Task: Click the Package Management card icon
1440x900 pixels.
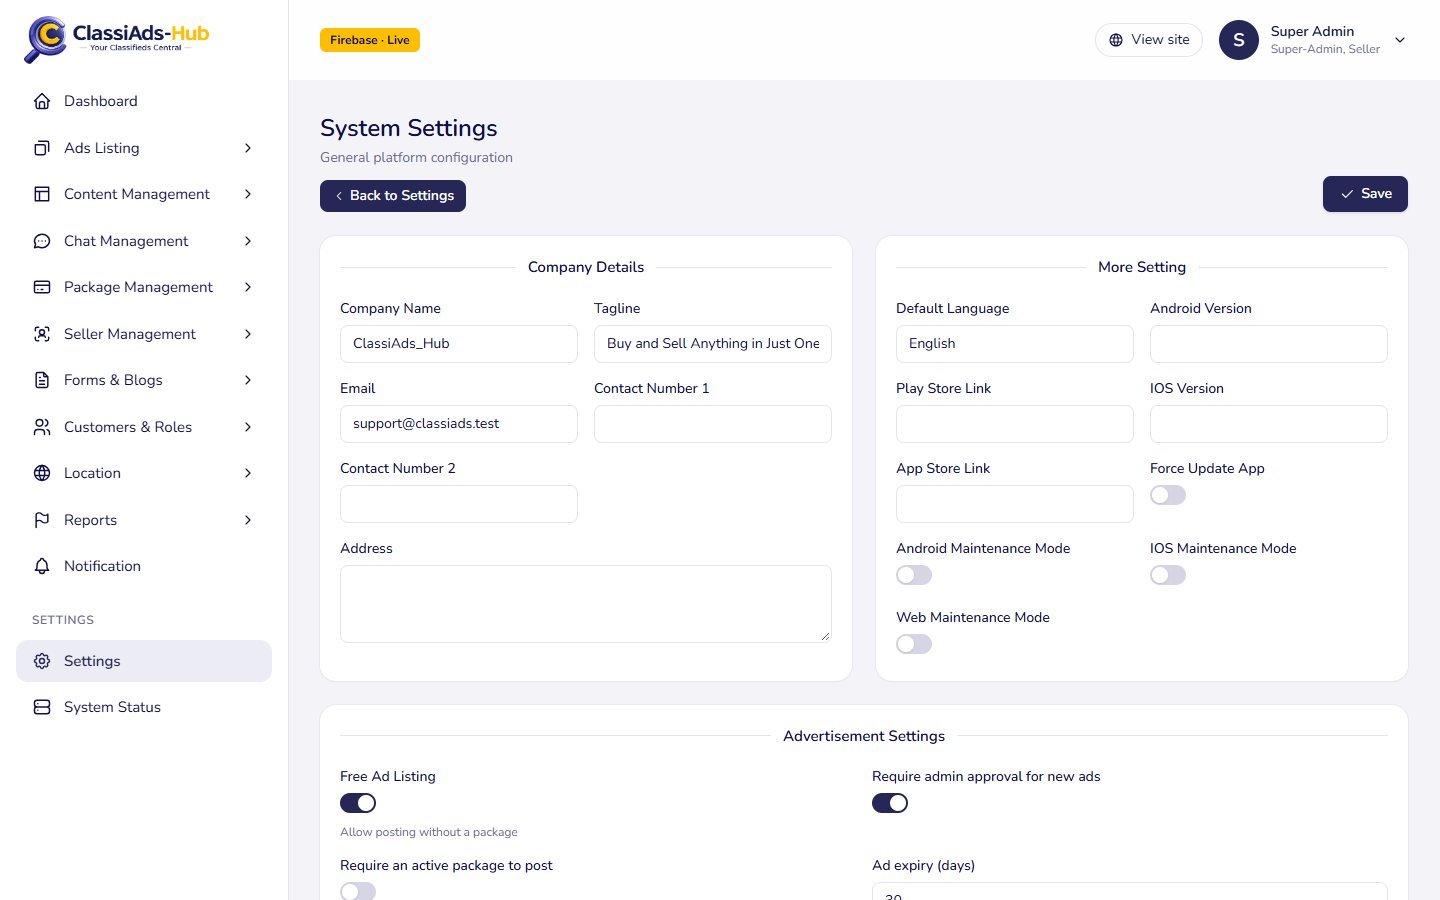Action: [x=42, y=287]
